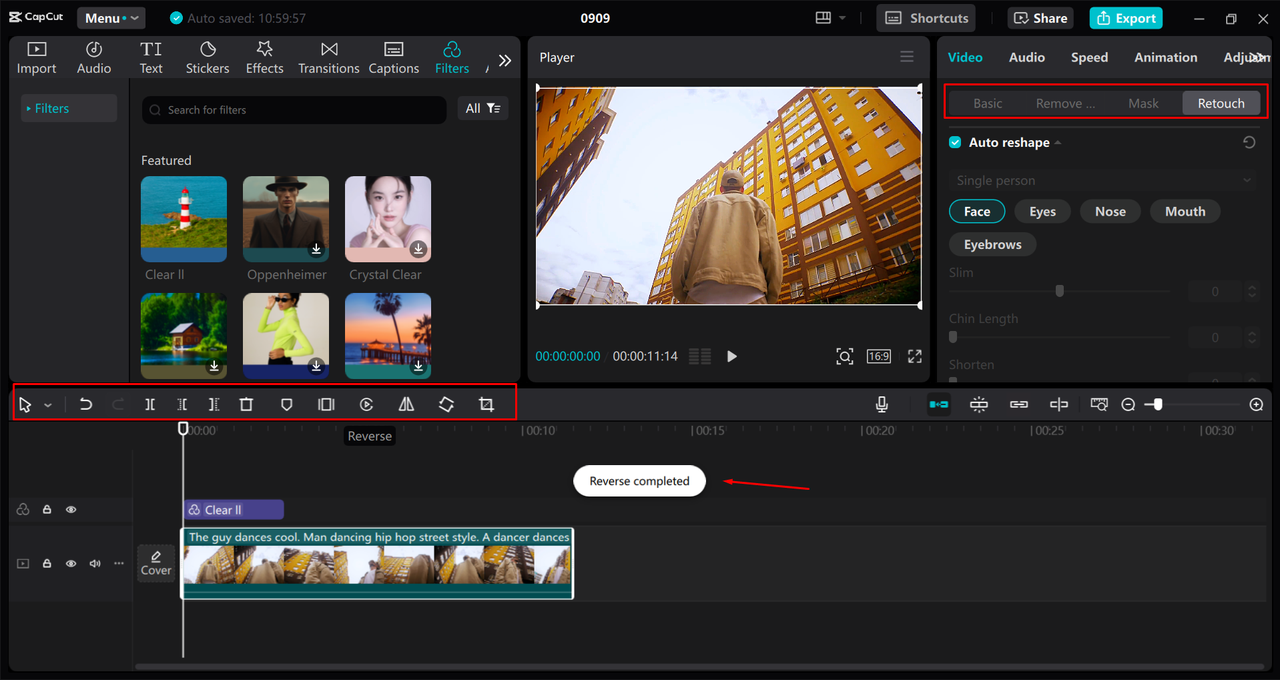The height and width of the screenshot is (680, 1280).
Task: Play the video in the player
Action: [732, 356]
